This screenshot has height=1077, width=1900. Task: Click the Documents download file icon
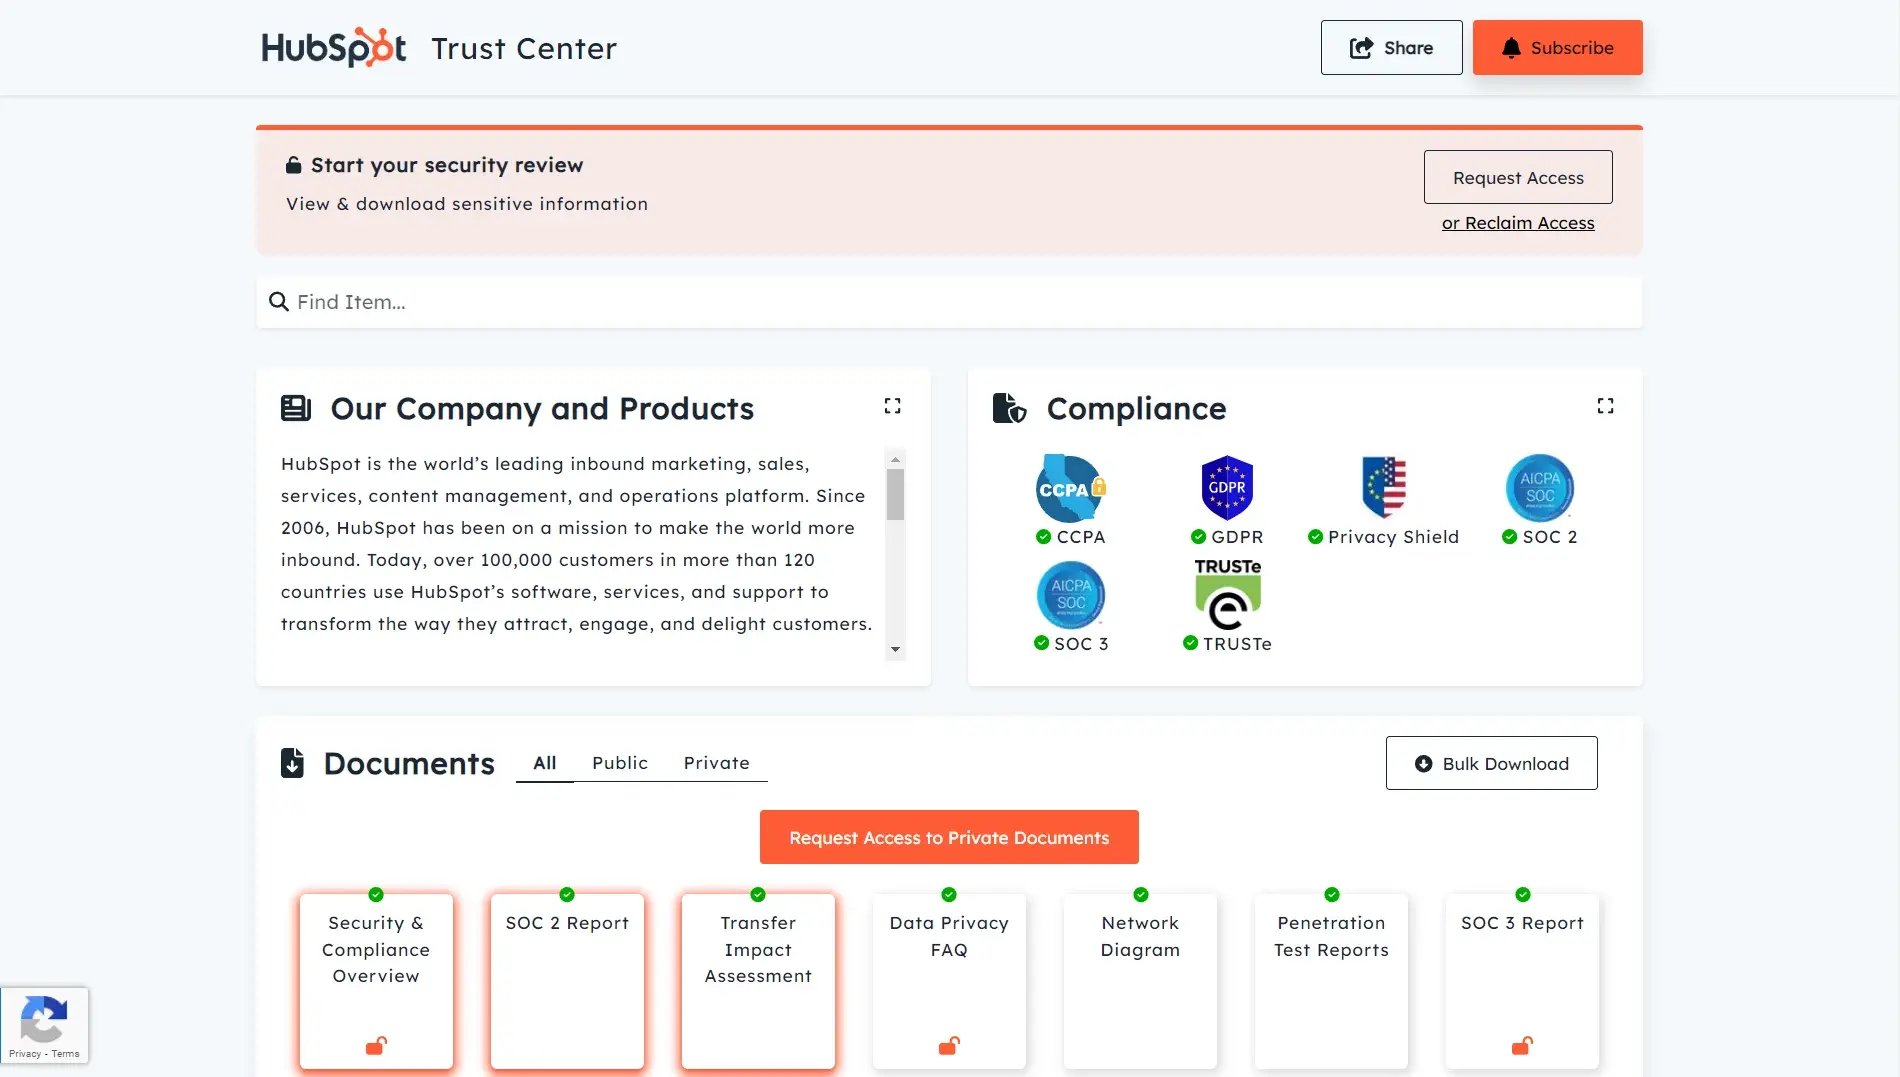pyautogui.click(x=292, y=762)
